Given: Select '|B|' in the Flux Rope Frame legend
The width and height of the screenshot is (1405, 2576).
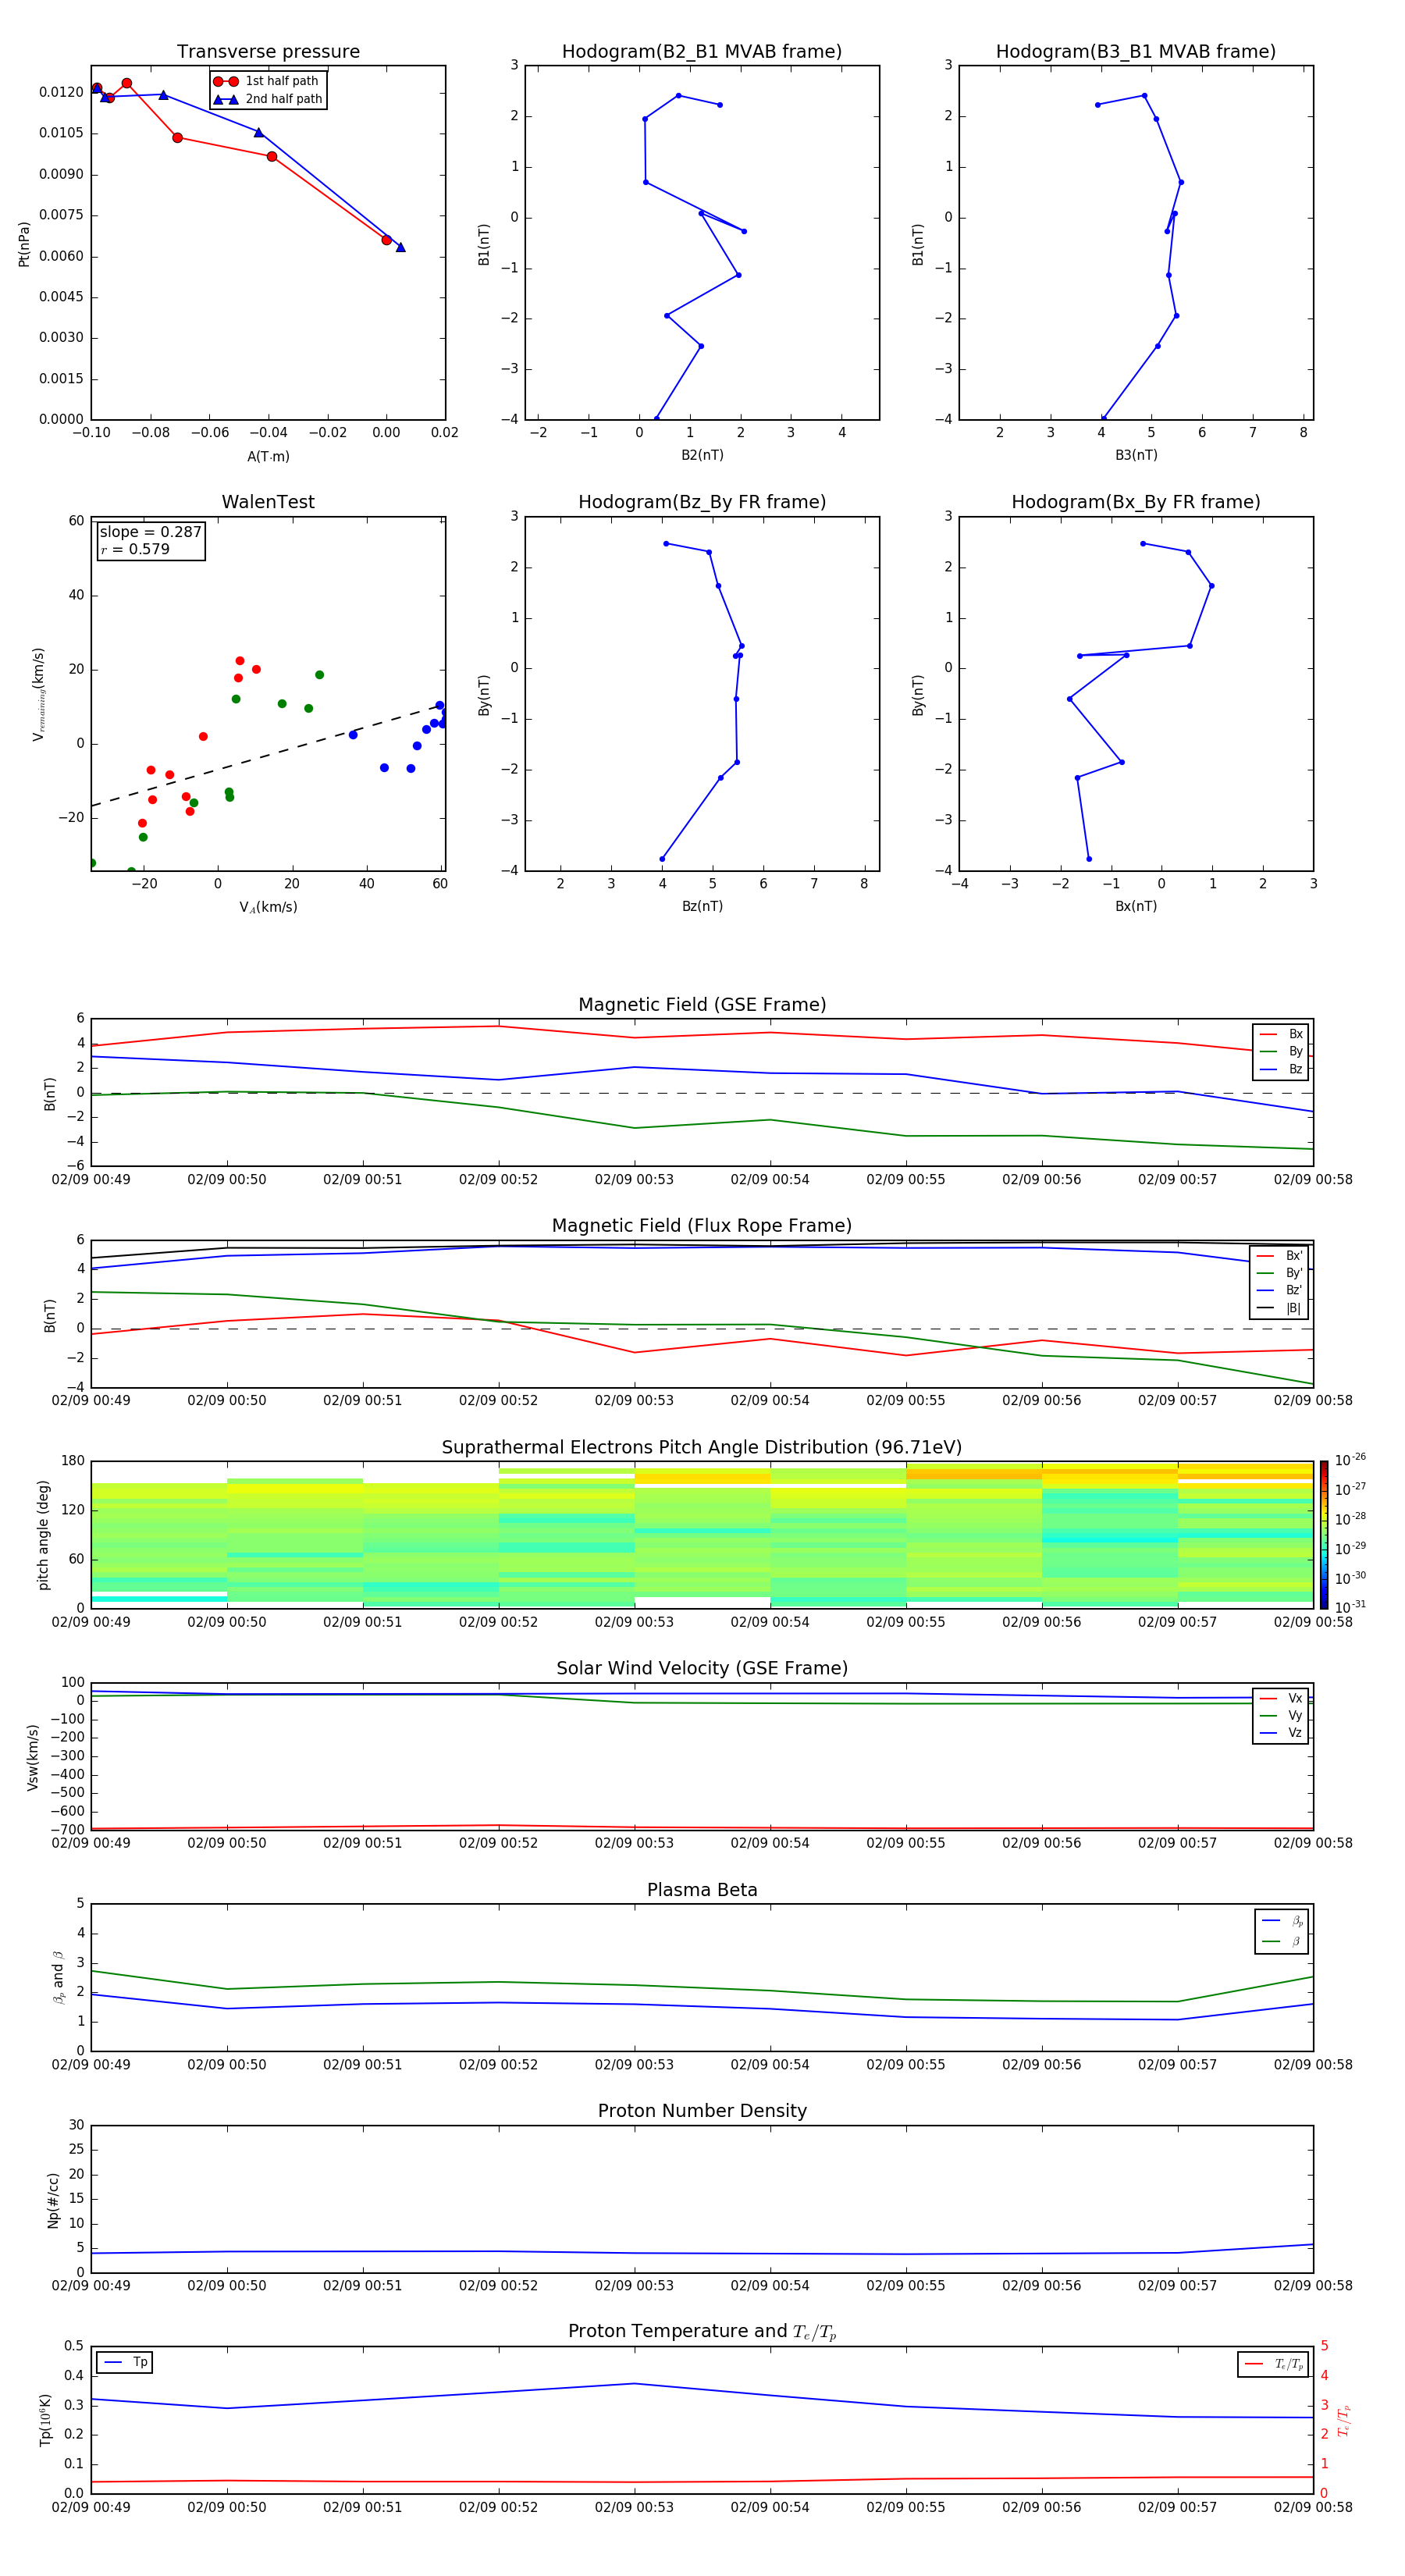Looking at the screenshot, I should click(x=1279, y=1308).
